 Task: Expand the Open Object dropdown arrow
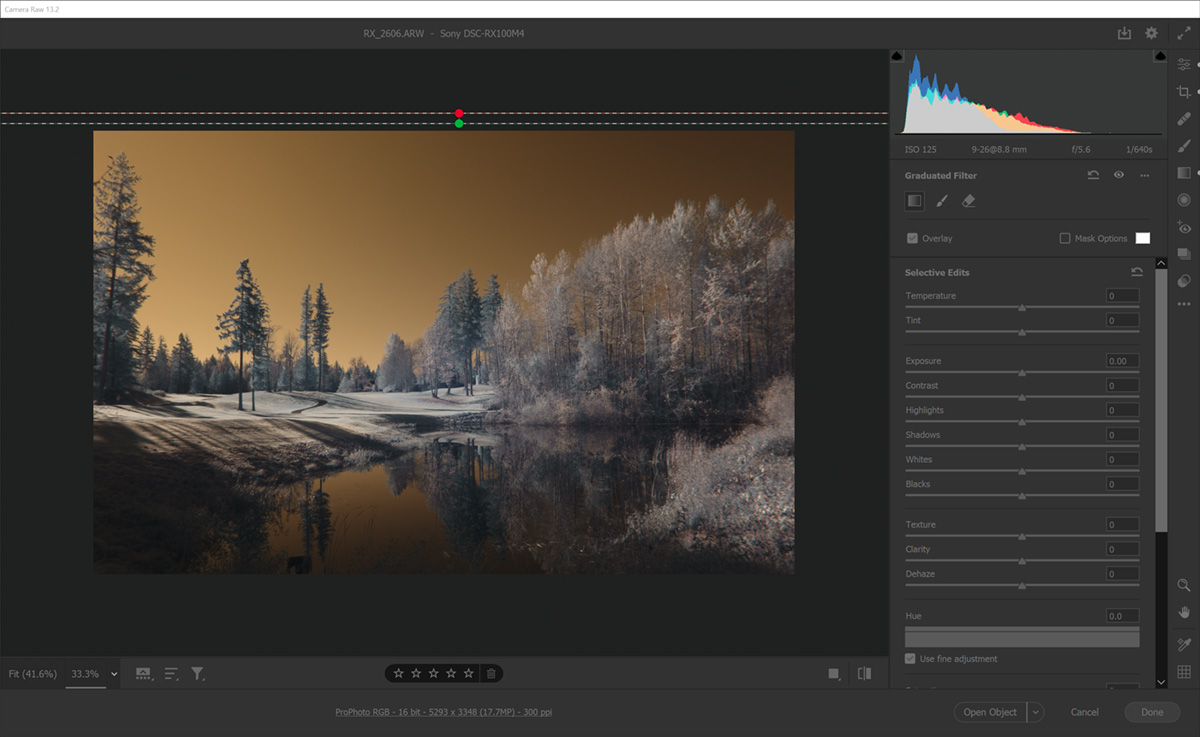tap(1035, 712)
